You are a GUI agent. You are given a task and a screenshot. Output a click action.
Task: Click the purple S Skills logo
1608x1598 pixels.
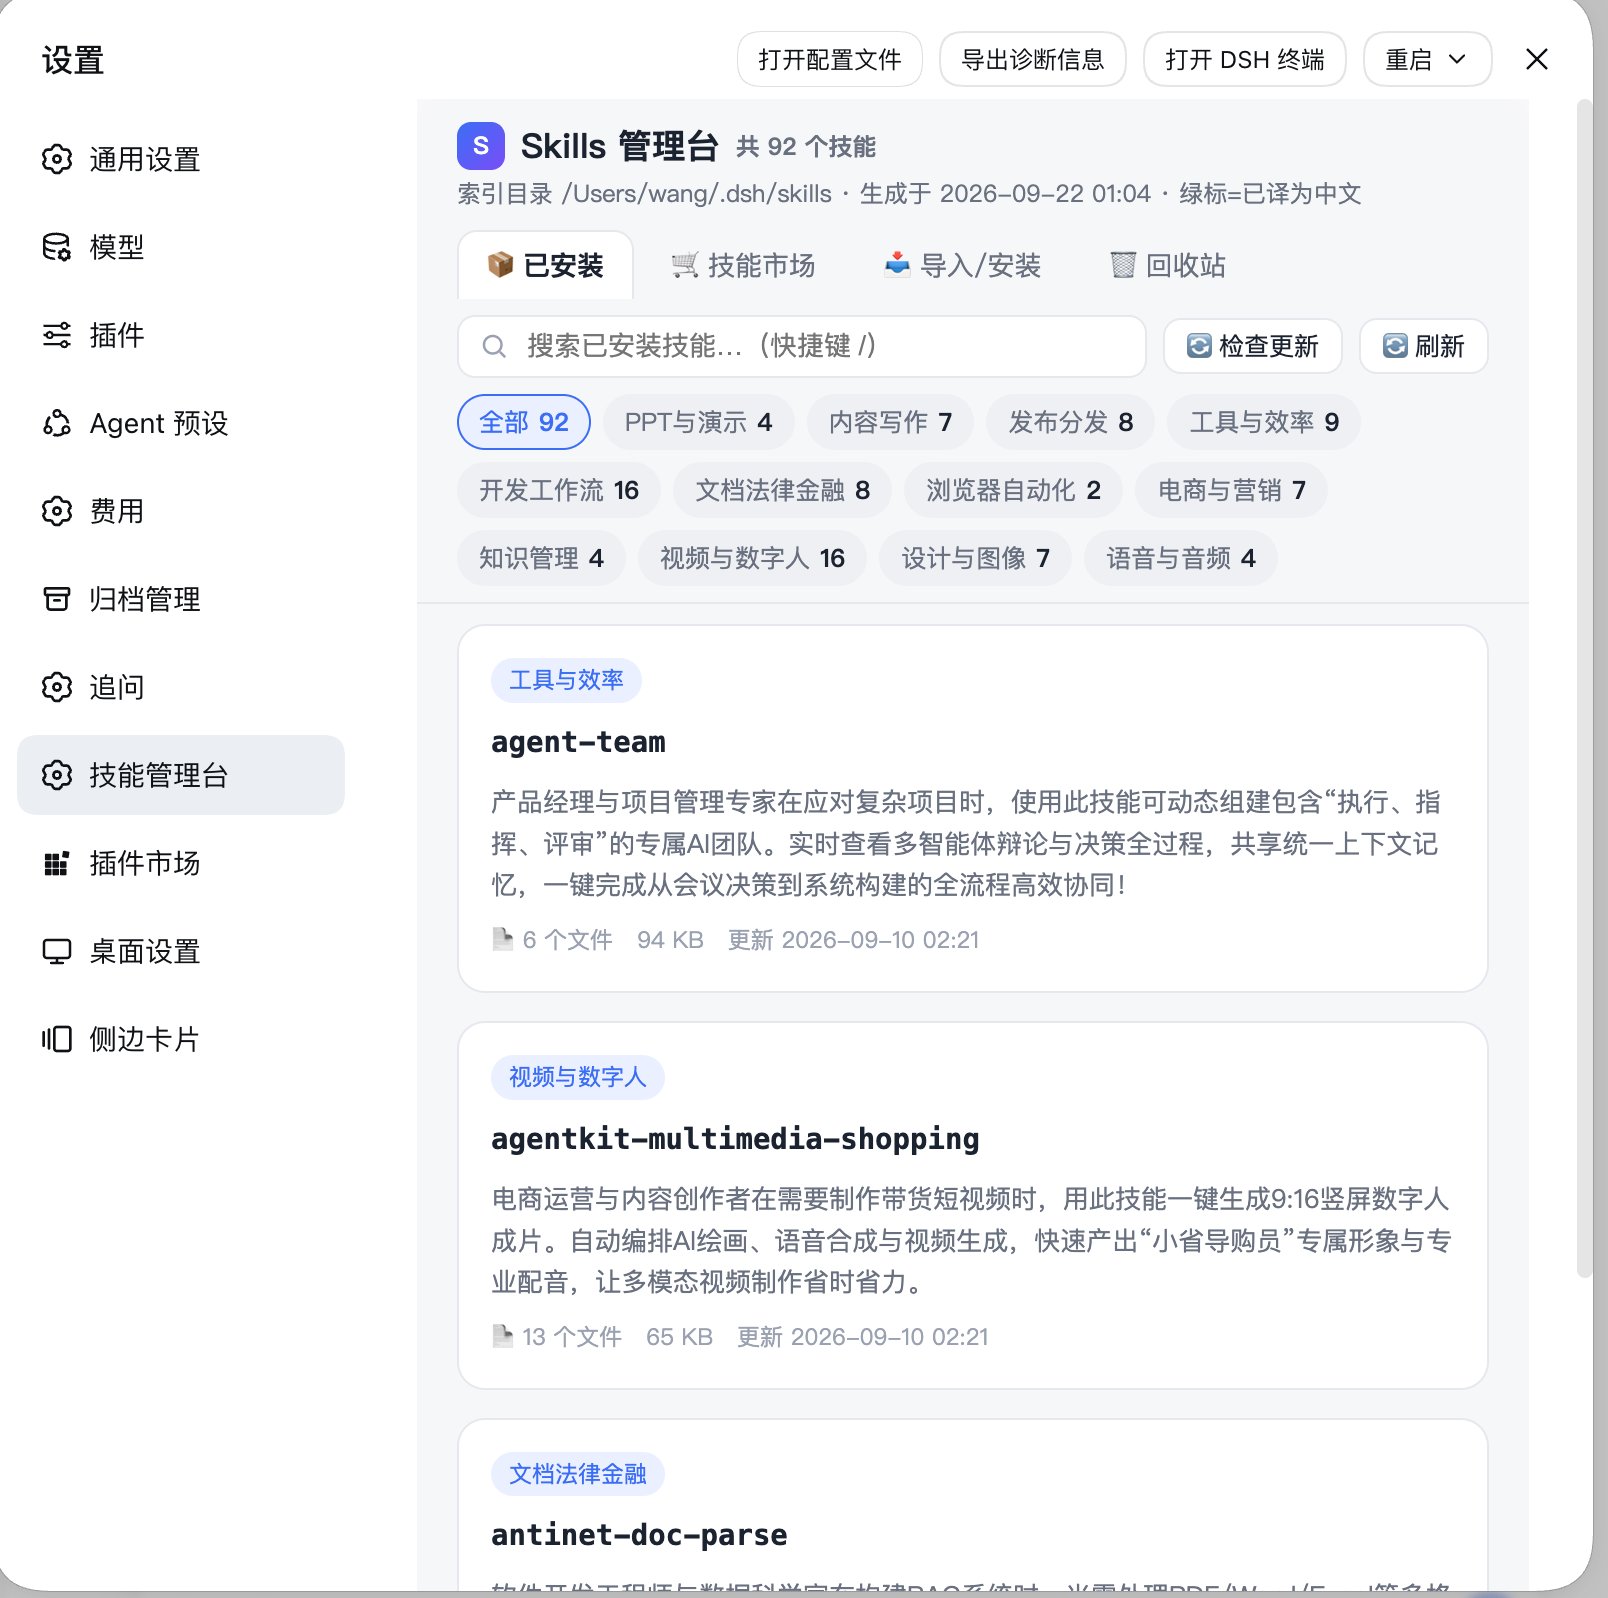point(481,146)
